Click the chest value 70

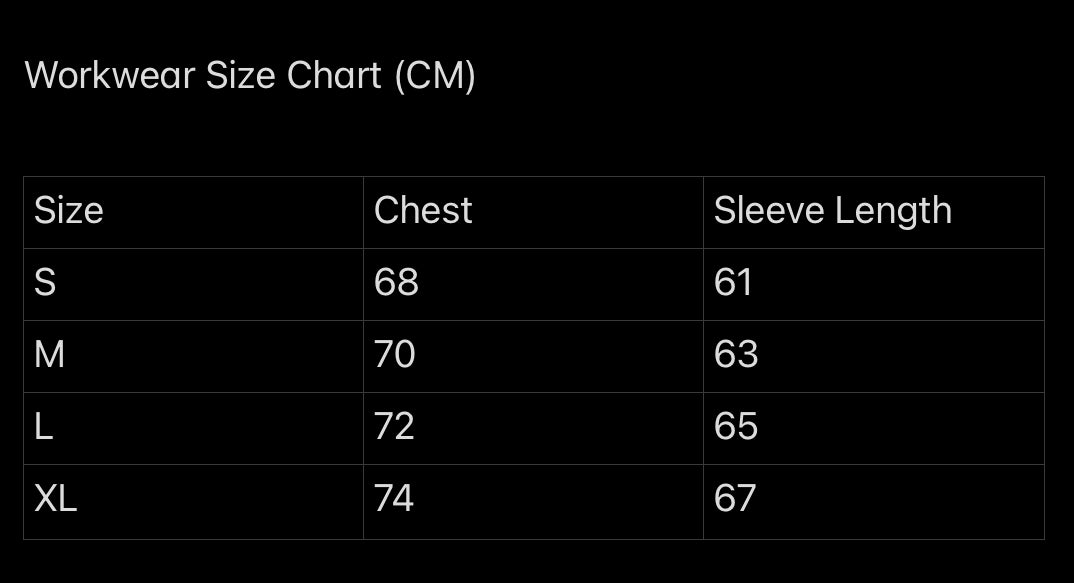click(x=395, y=355)
